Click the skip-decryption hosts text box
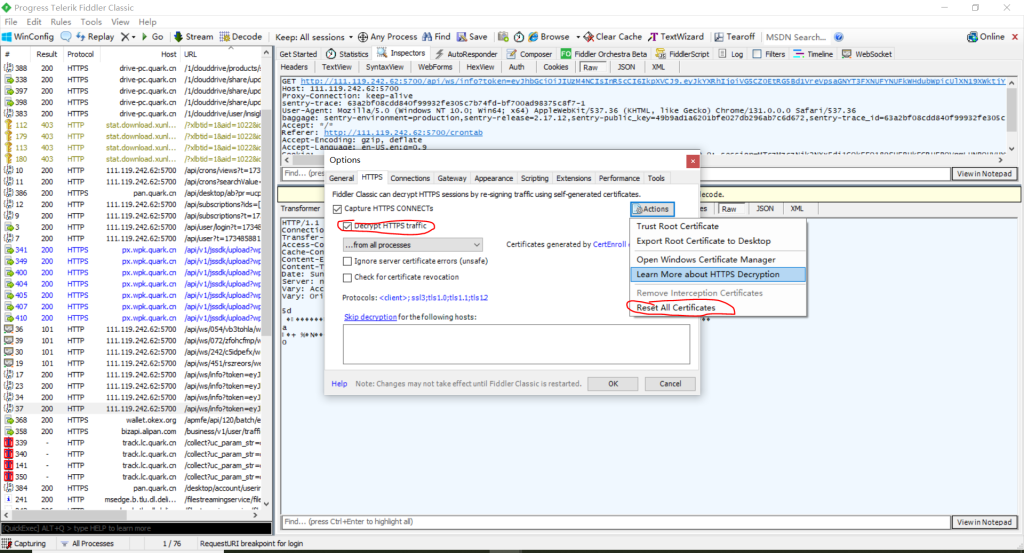 click(516, 344)
